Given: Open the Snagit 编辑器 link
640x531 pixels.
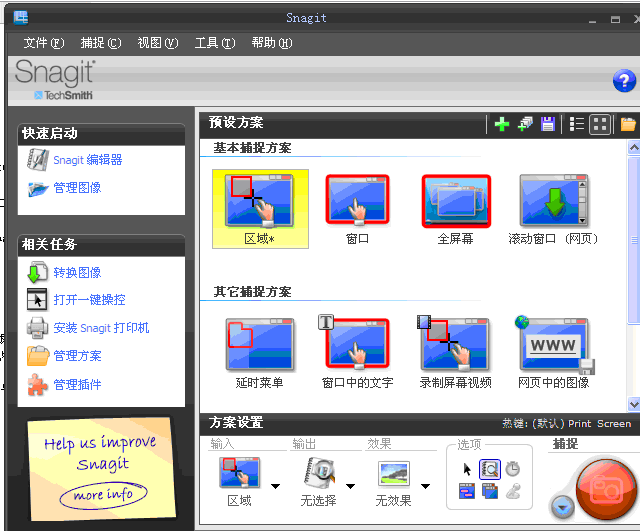Looking at the screenshot, I should [88, 160].
